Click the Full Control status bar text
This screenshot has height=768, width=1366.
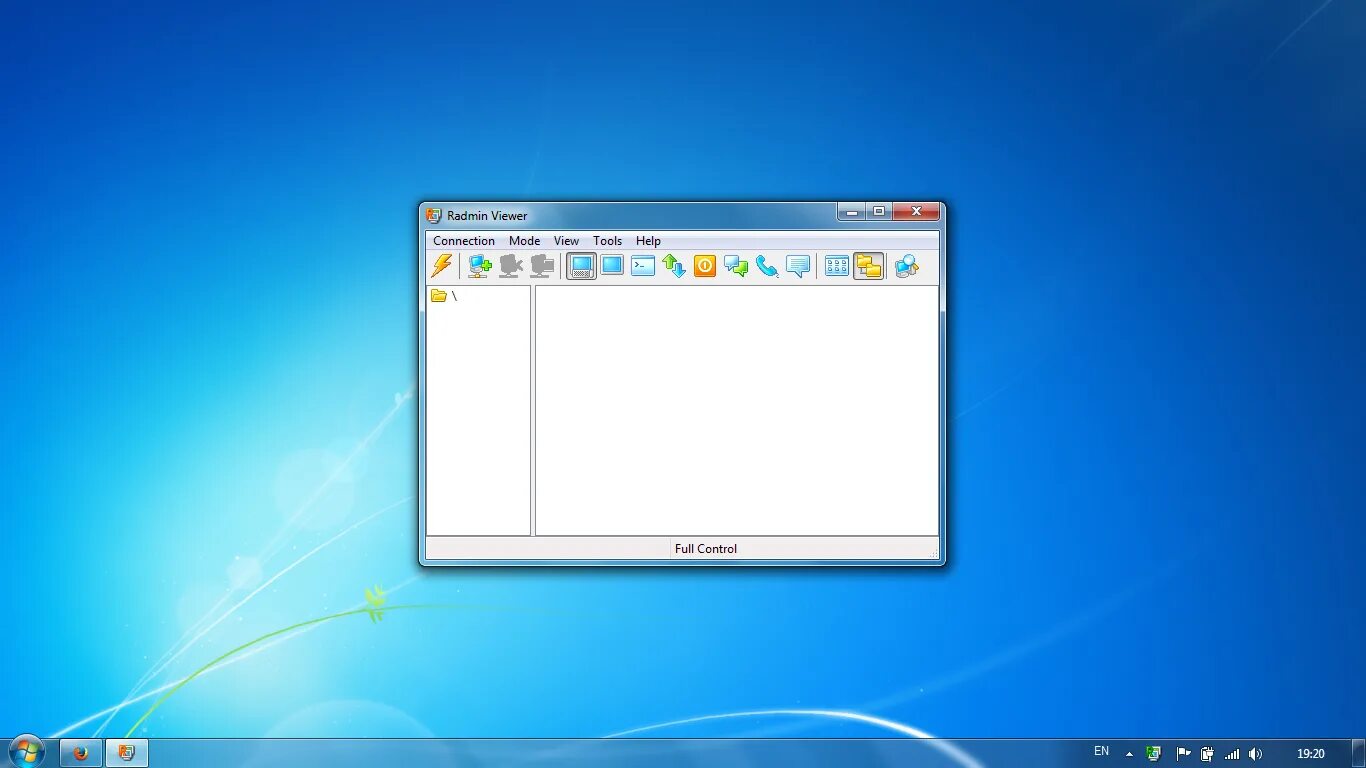(x=706, y=549)
